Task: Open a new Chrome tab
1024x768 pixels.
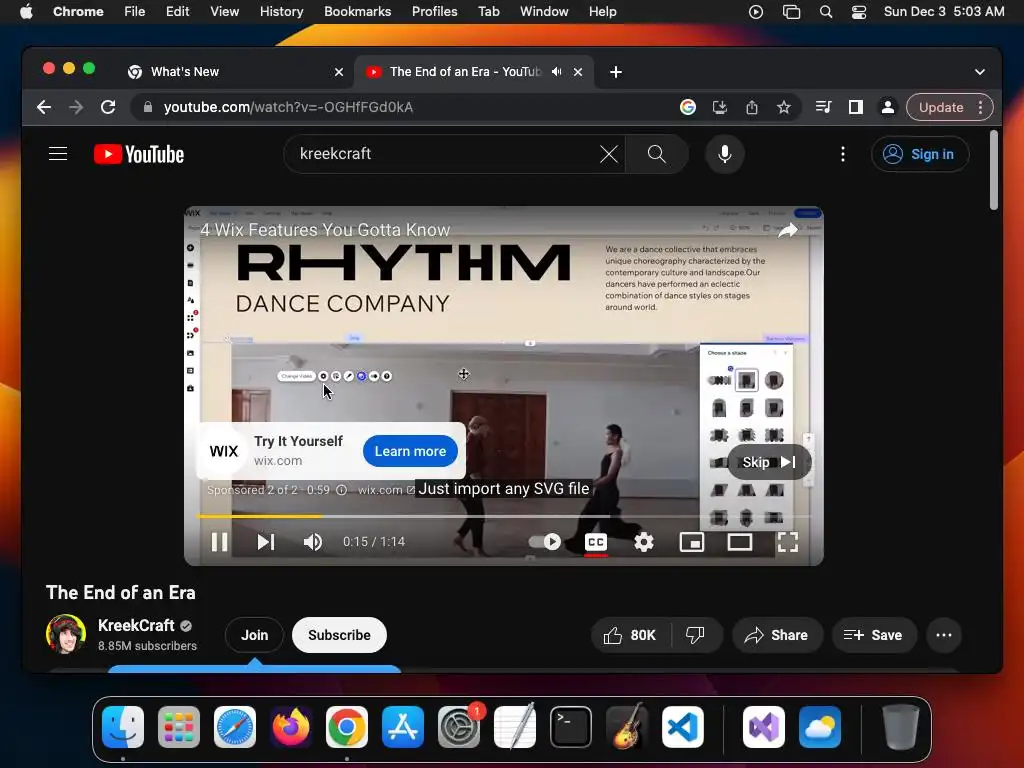Action: click(x=616, y=72)
